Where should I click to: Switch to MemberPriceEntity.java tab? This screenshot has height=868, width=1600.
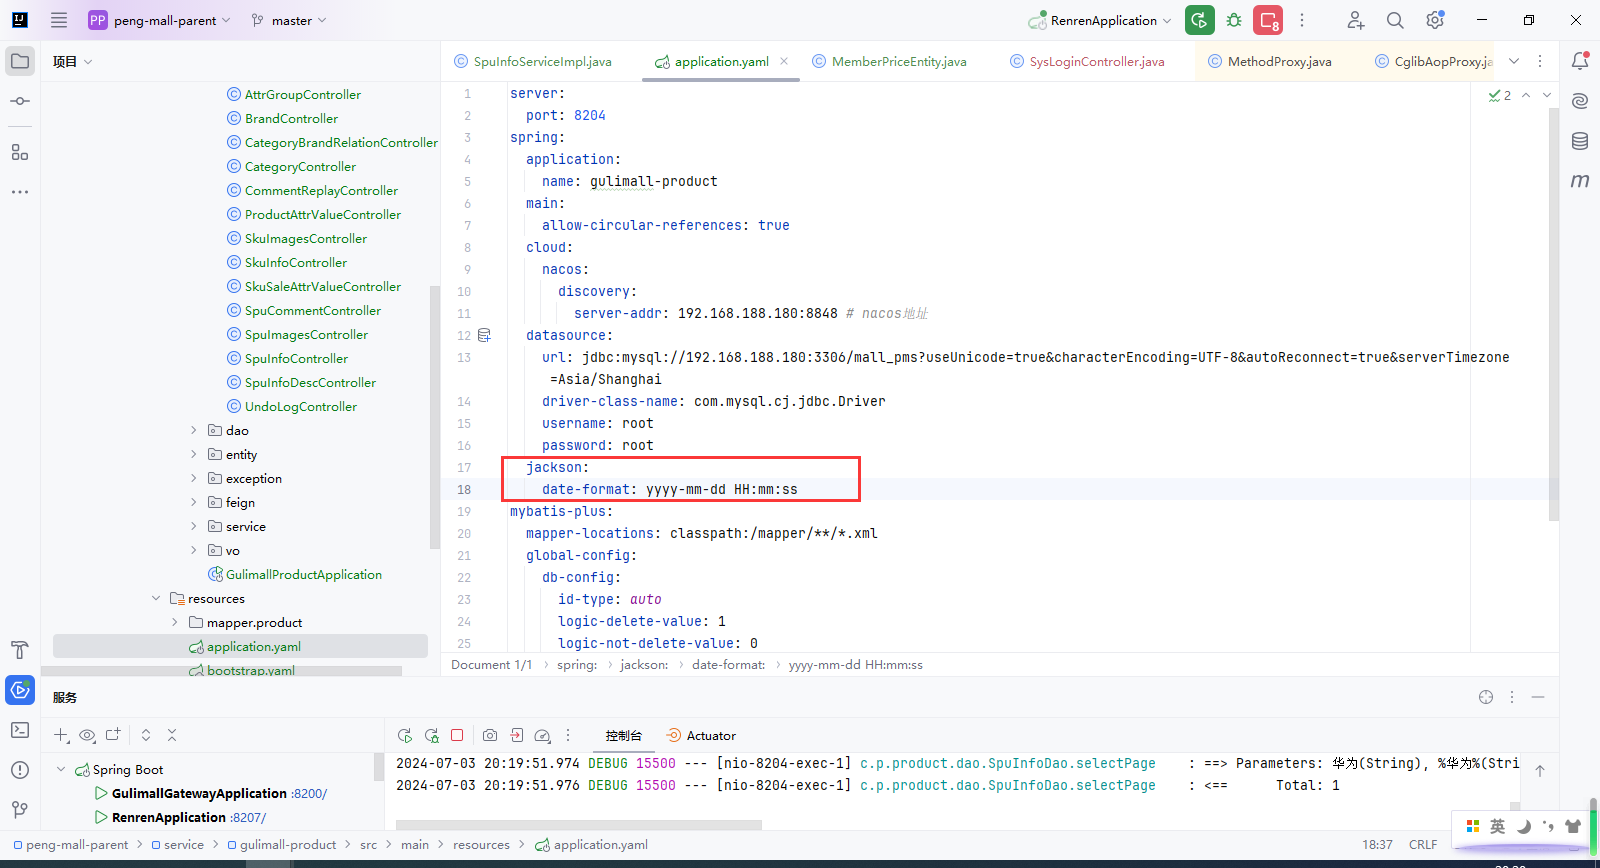pyautogui.click(x=890, y=61)
